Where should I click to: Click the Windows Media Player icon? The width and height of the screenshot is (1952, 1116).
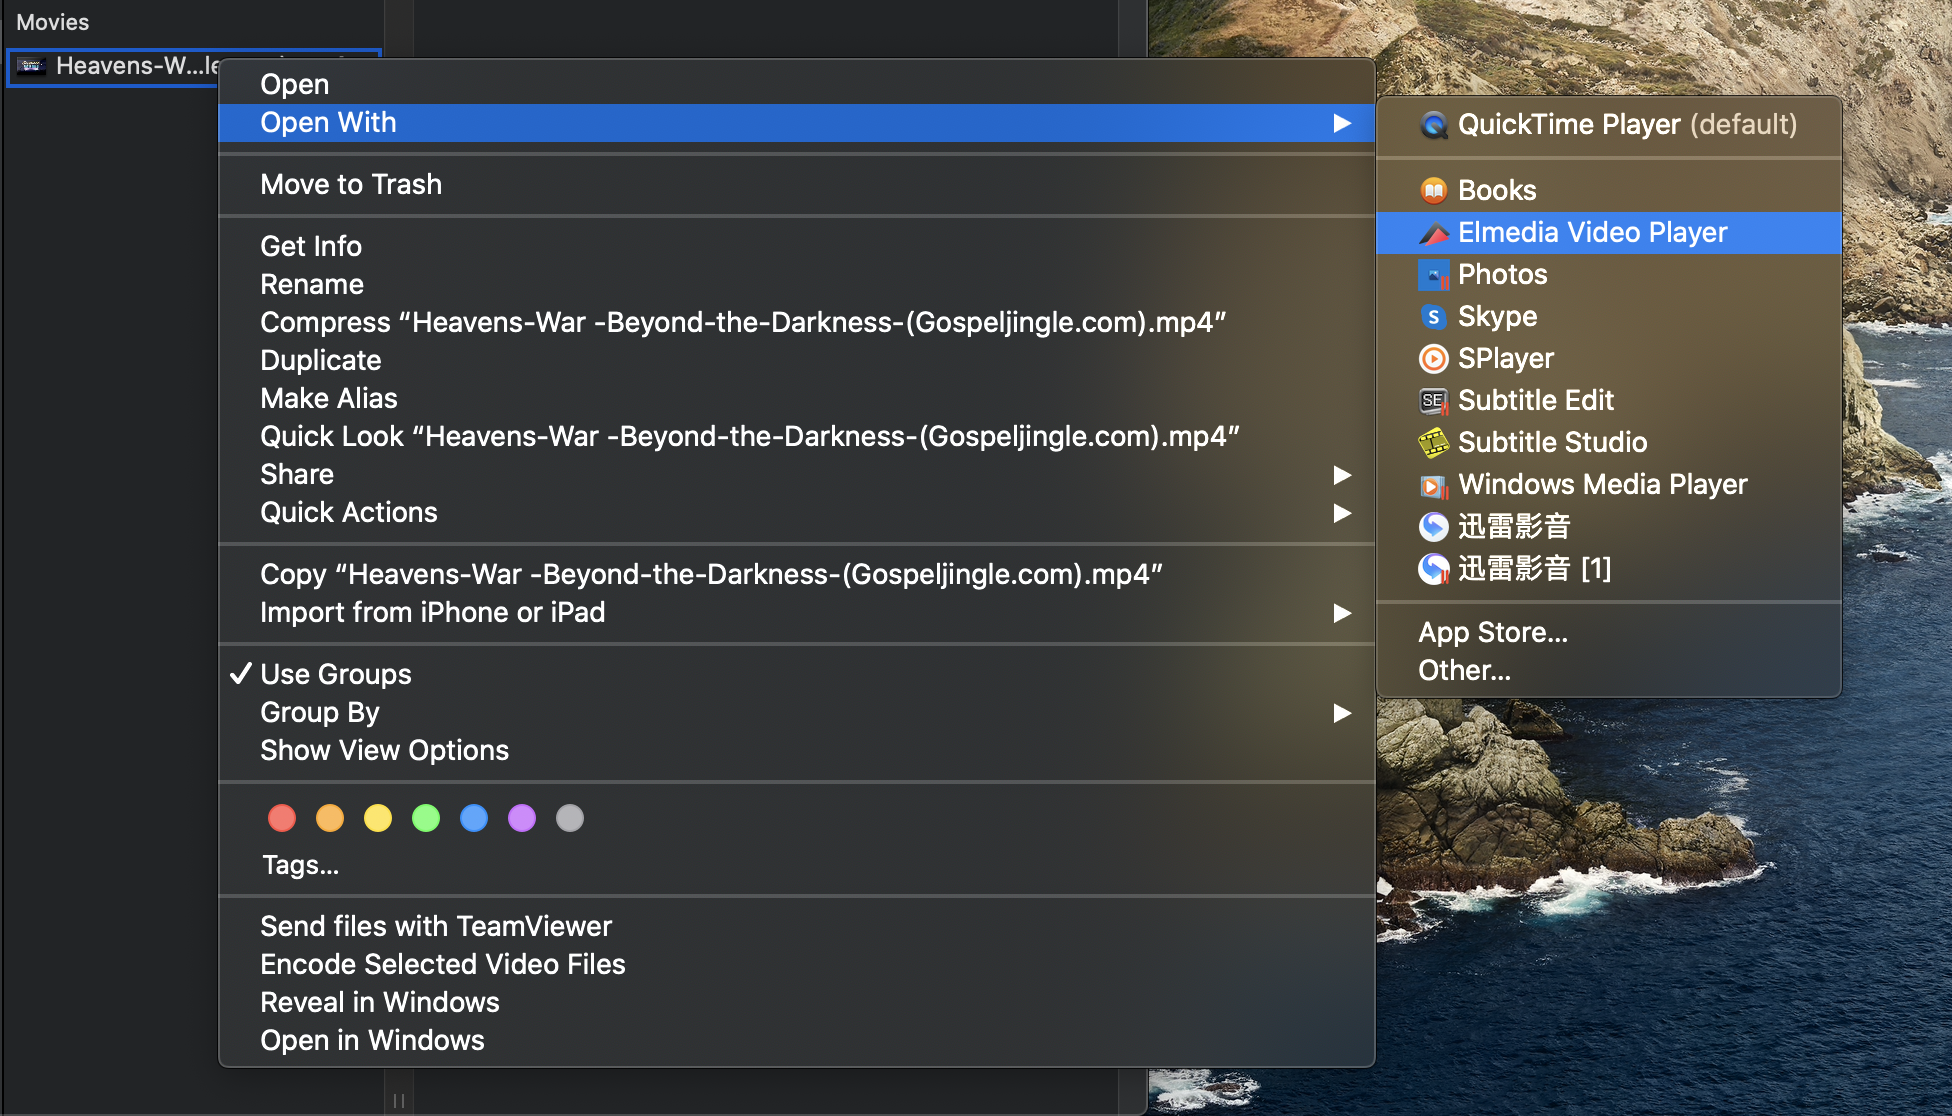click(x=1434, y=485)
